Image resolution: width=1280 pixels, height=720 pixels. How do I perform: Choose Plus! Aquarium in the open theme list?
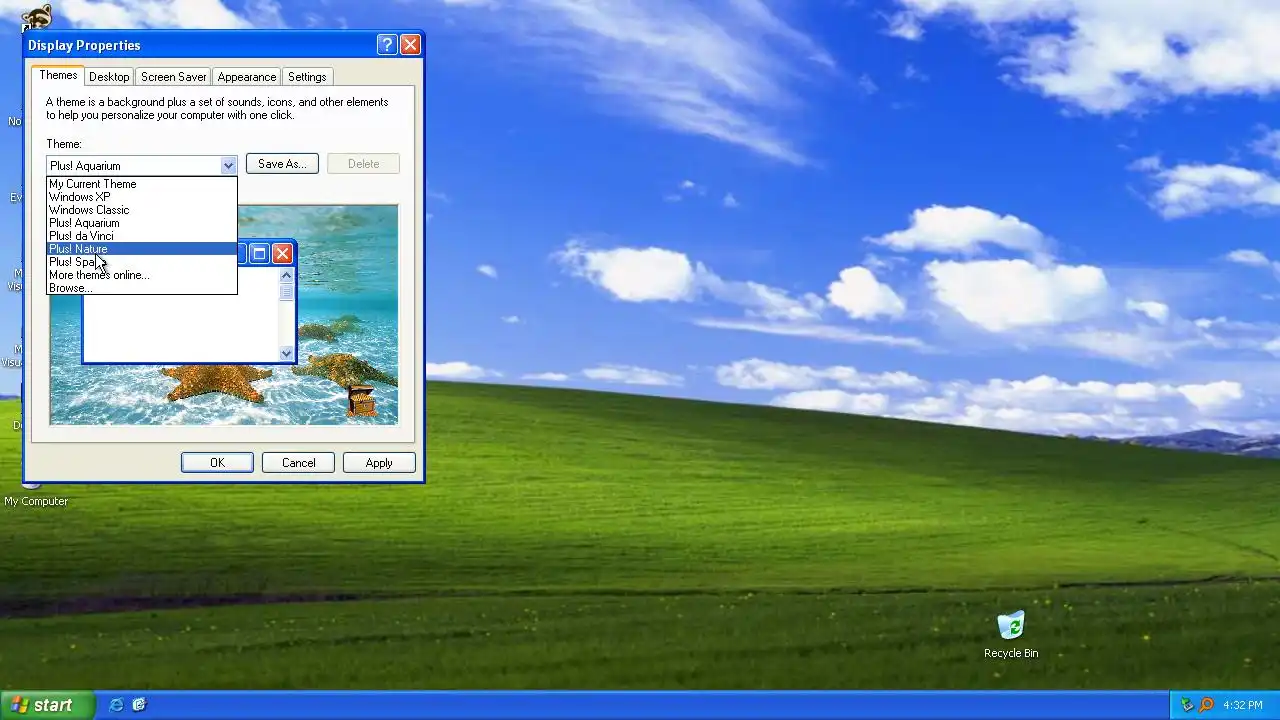click(x=142, y=223)
